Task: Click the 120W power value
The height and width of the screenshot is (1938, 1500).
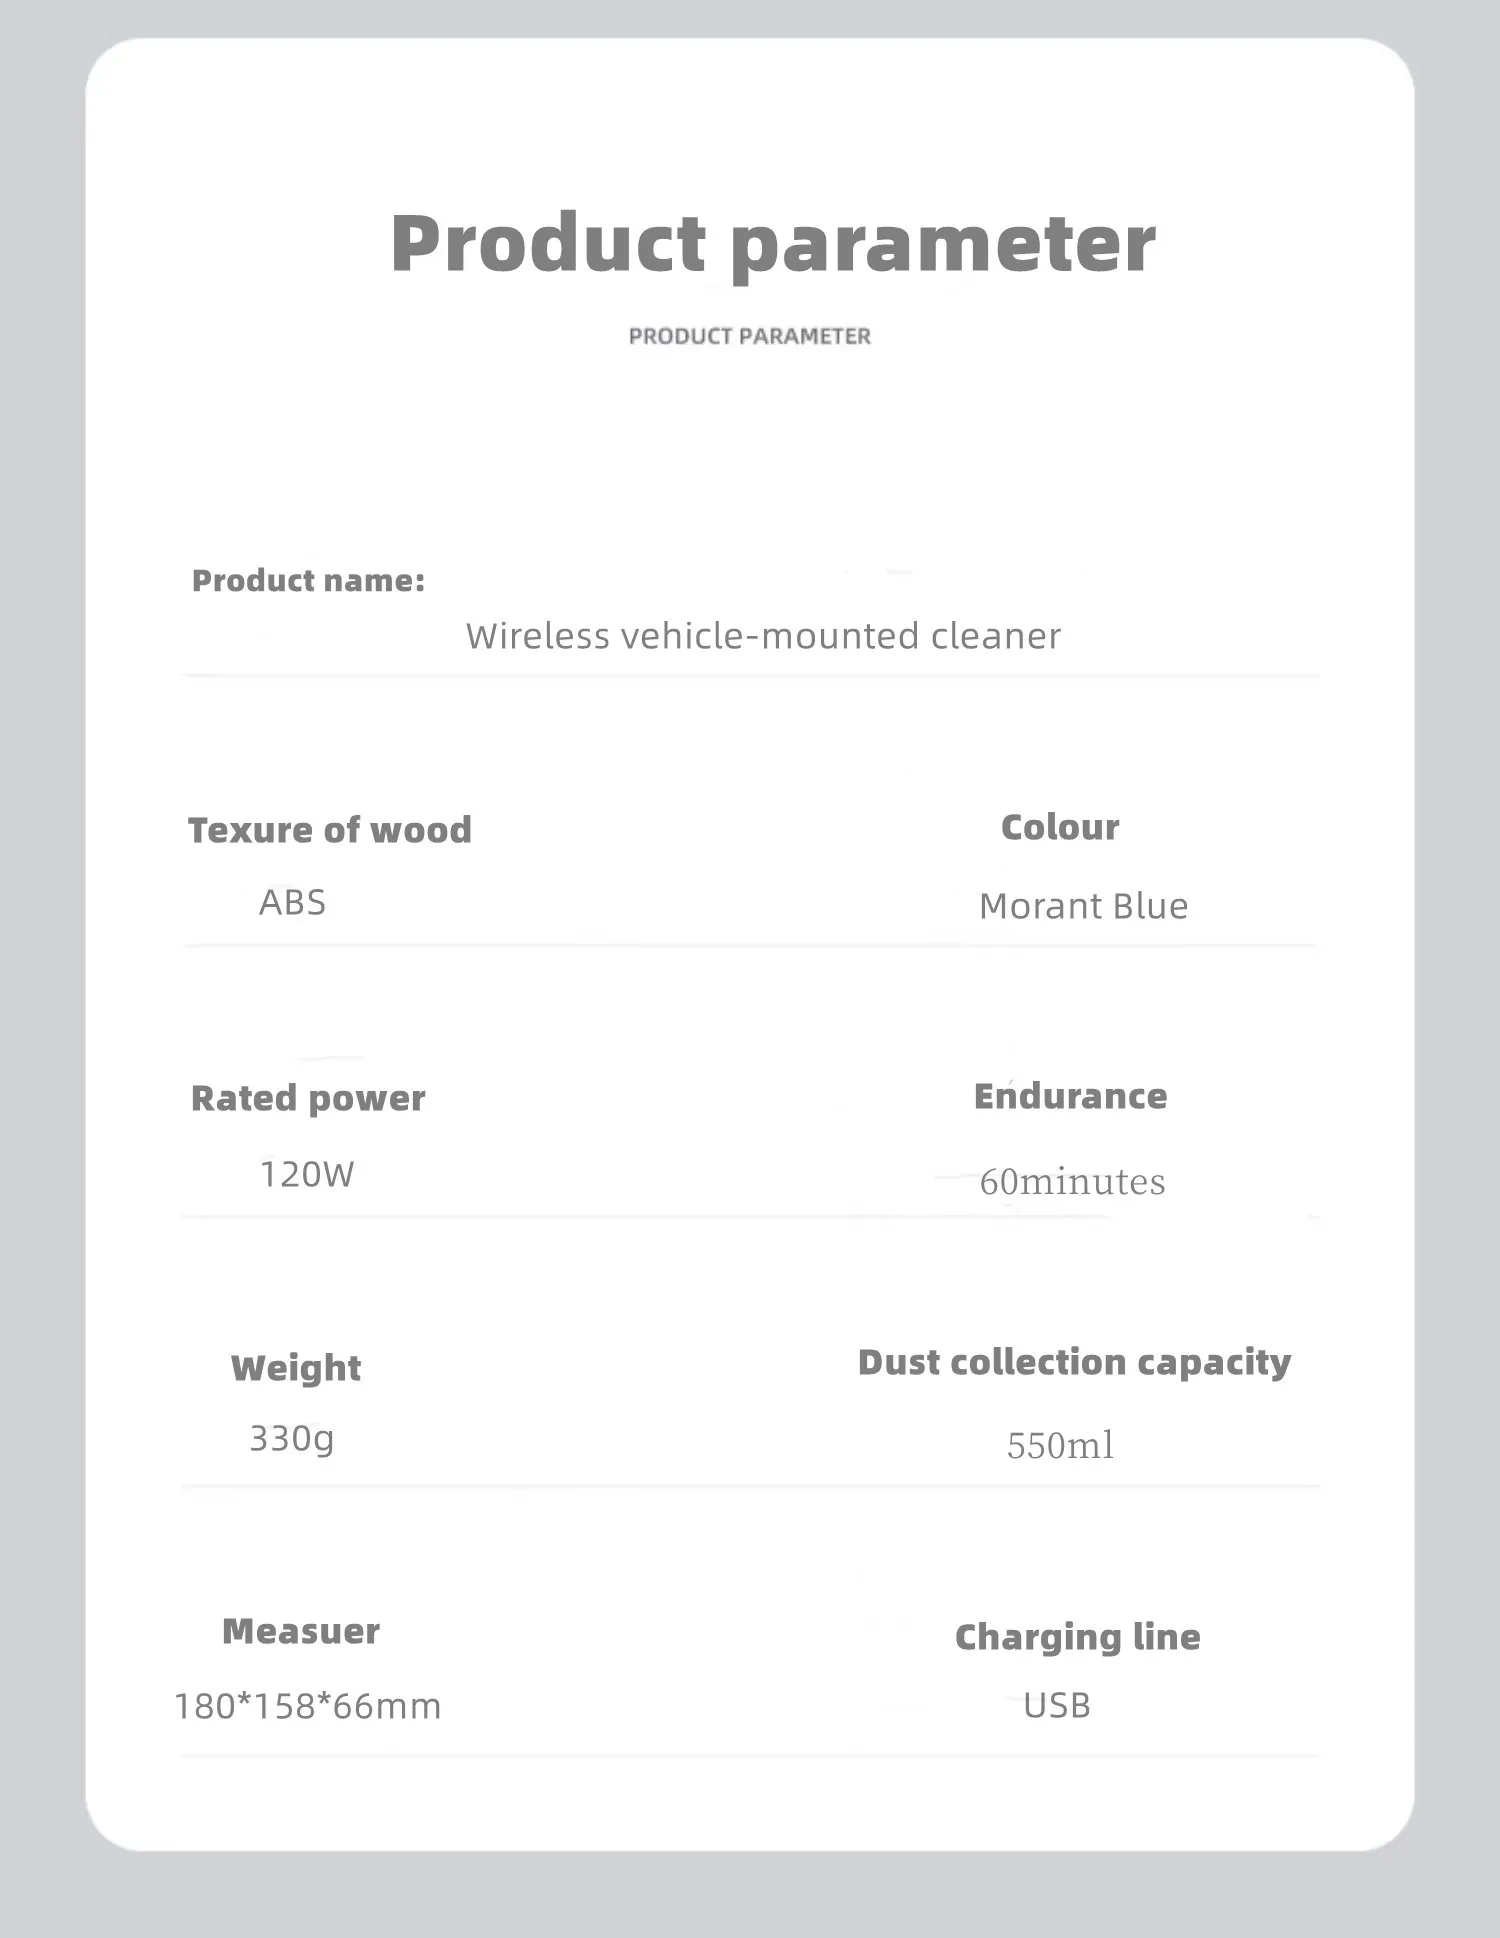Action: point(307,1174)
